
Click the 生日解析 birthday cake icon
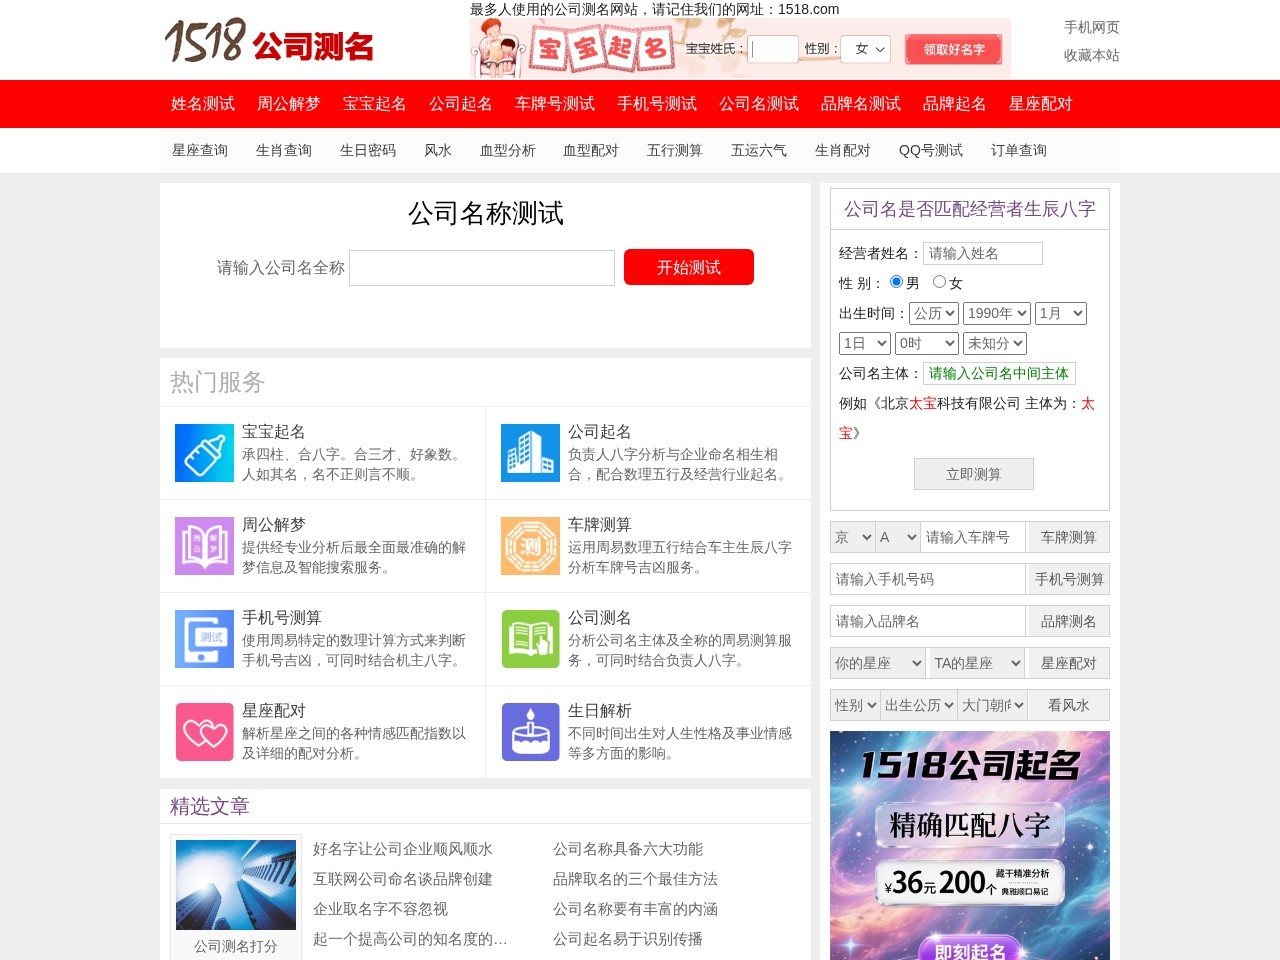[x=530, y=732]
